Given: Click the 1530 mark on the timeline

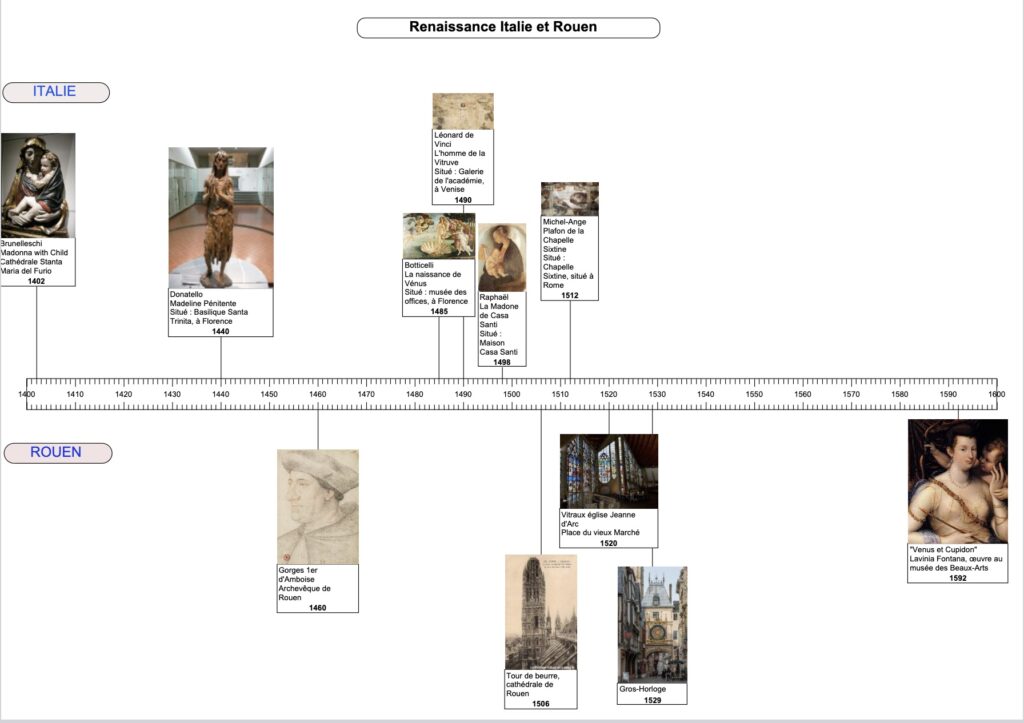Looking at the screenshot, I should click(657, 394).
